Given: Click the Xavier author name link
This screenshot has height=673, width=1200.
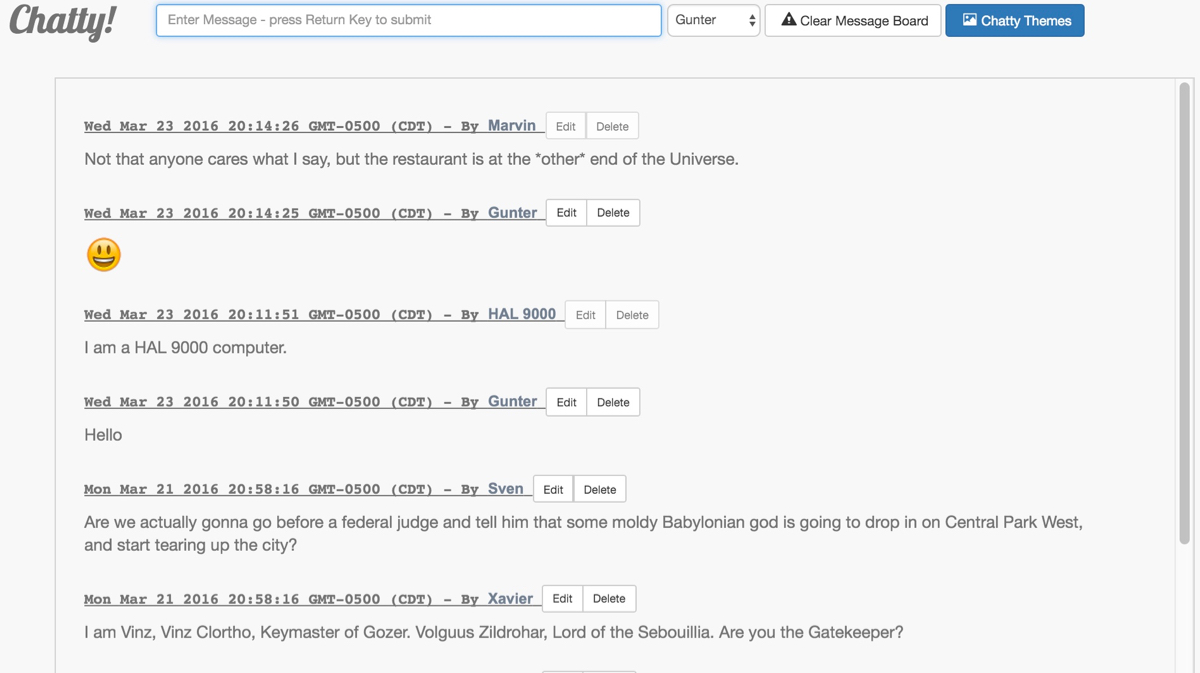Looking at the screenshot, I should coord(510,599).
